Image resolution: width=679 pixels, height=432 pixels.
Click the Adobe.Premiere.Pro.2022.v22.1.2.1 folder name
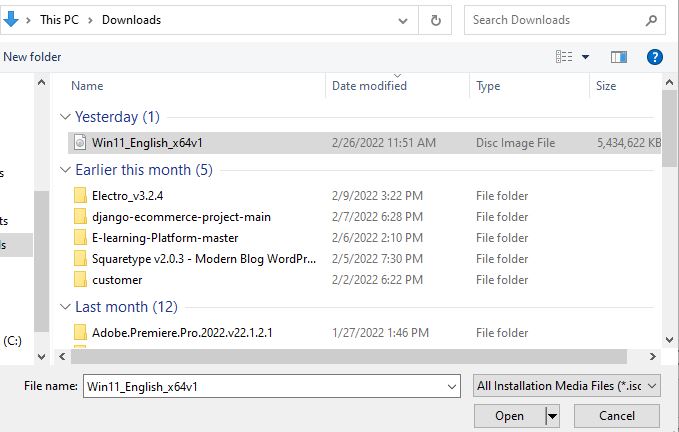click(182, 332)
